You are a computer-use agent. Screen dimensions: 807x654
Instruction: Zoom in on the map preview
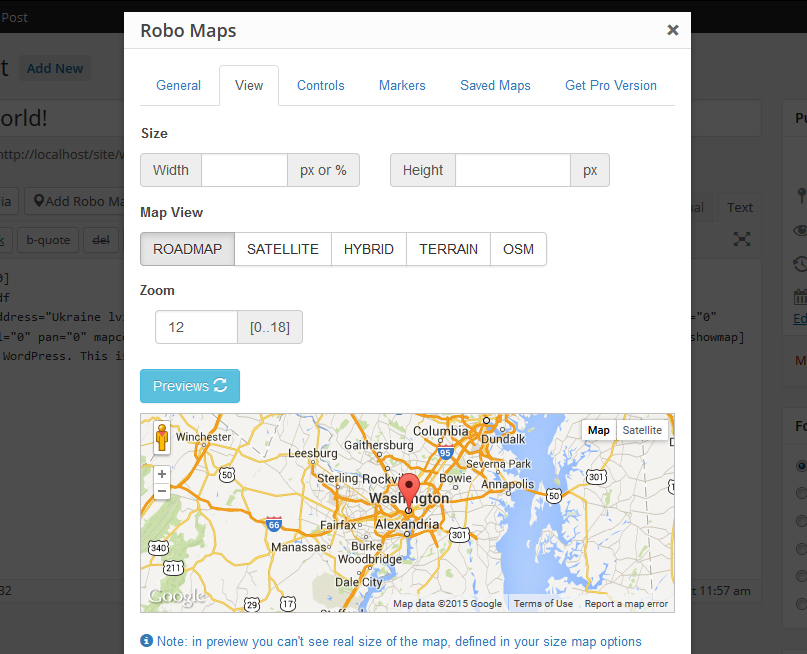click(162, 474)
